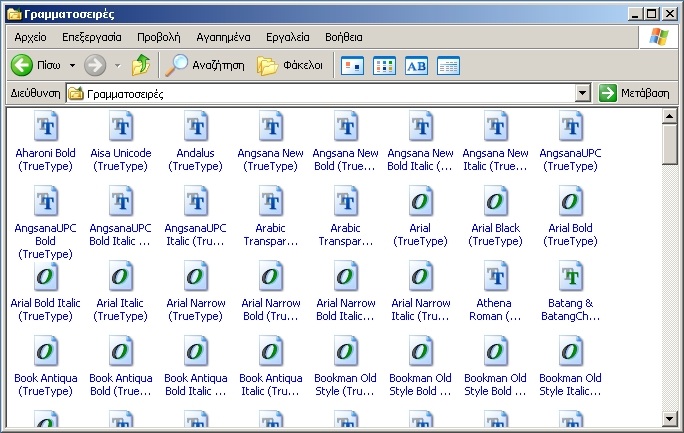Click the AB similarity view button
The height and width of the screenshot is (433, 684).
click(416, 66)
